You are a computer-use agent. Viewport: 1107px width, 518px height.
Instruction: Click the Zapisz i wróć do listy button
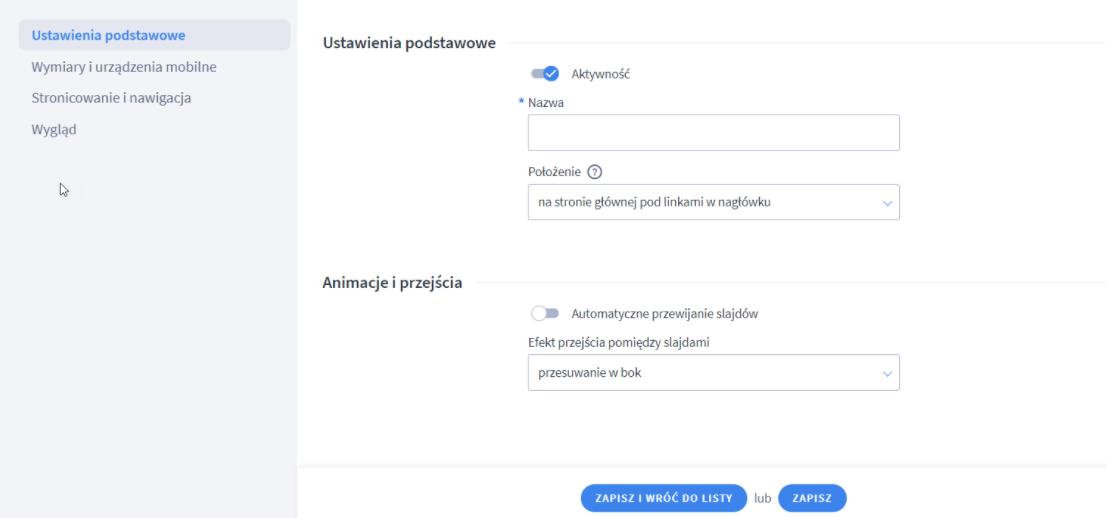point(664,498)
